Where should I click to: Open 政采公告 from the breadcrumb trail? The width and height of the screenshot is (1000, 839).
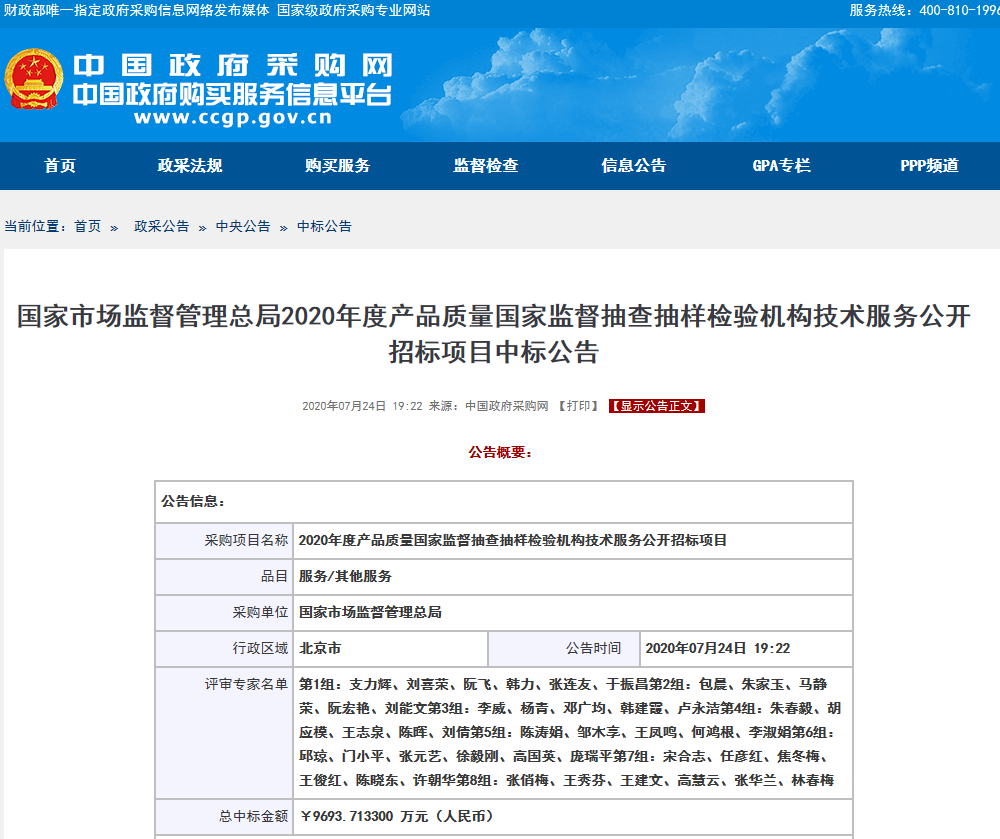click(x=160, y=226)
